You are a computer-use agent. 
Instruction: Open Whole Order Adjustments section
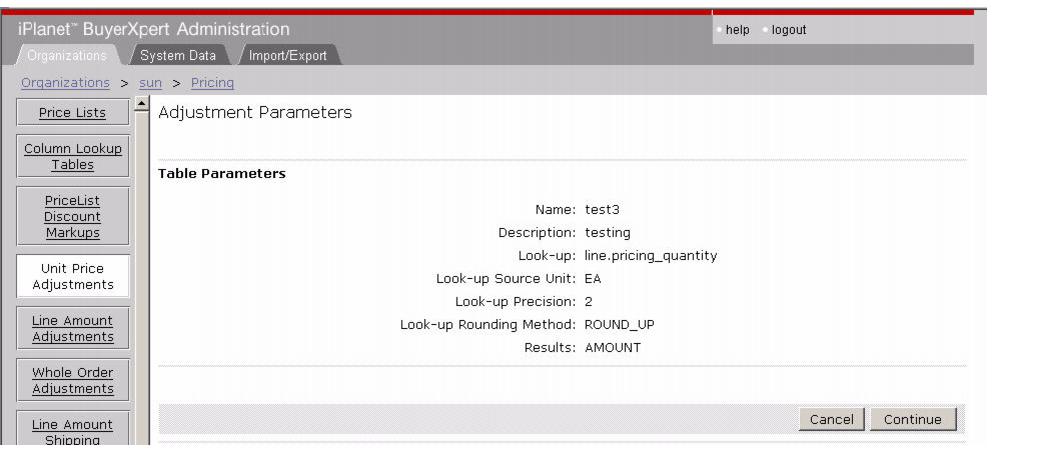pos(73,380)
